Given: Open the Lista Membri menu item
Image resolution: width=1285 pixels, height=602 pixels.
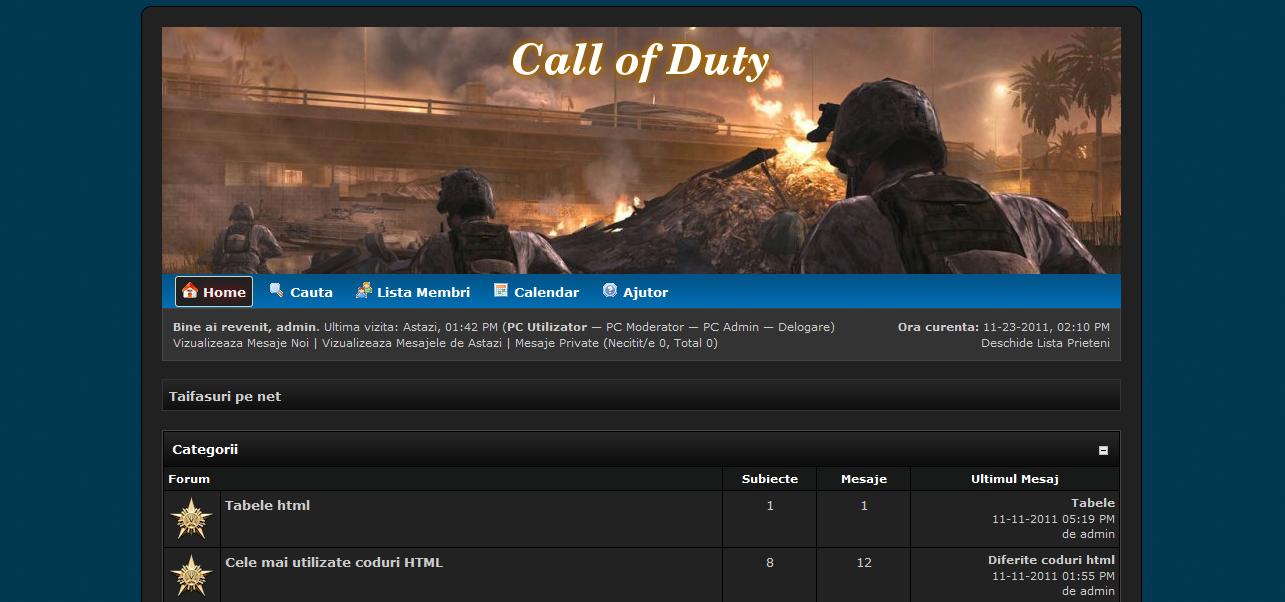Looking at the screenshot, I should (423, 292).
